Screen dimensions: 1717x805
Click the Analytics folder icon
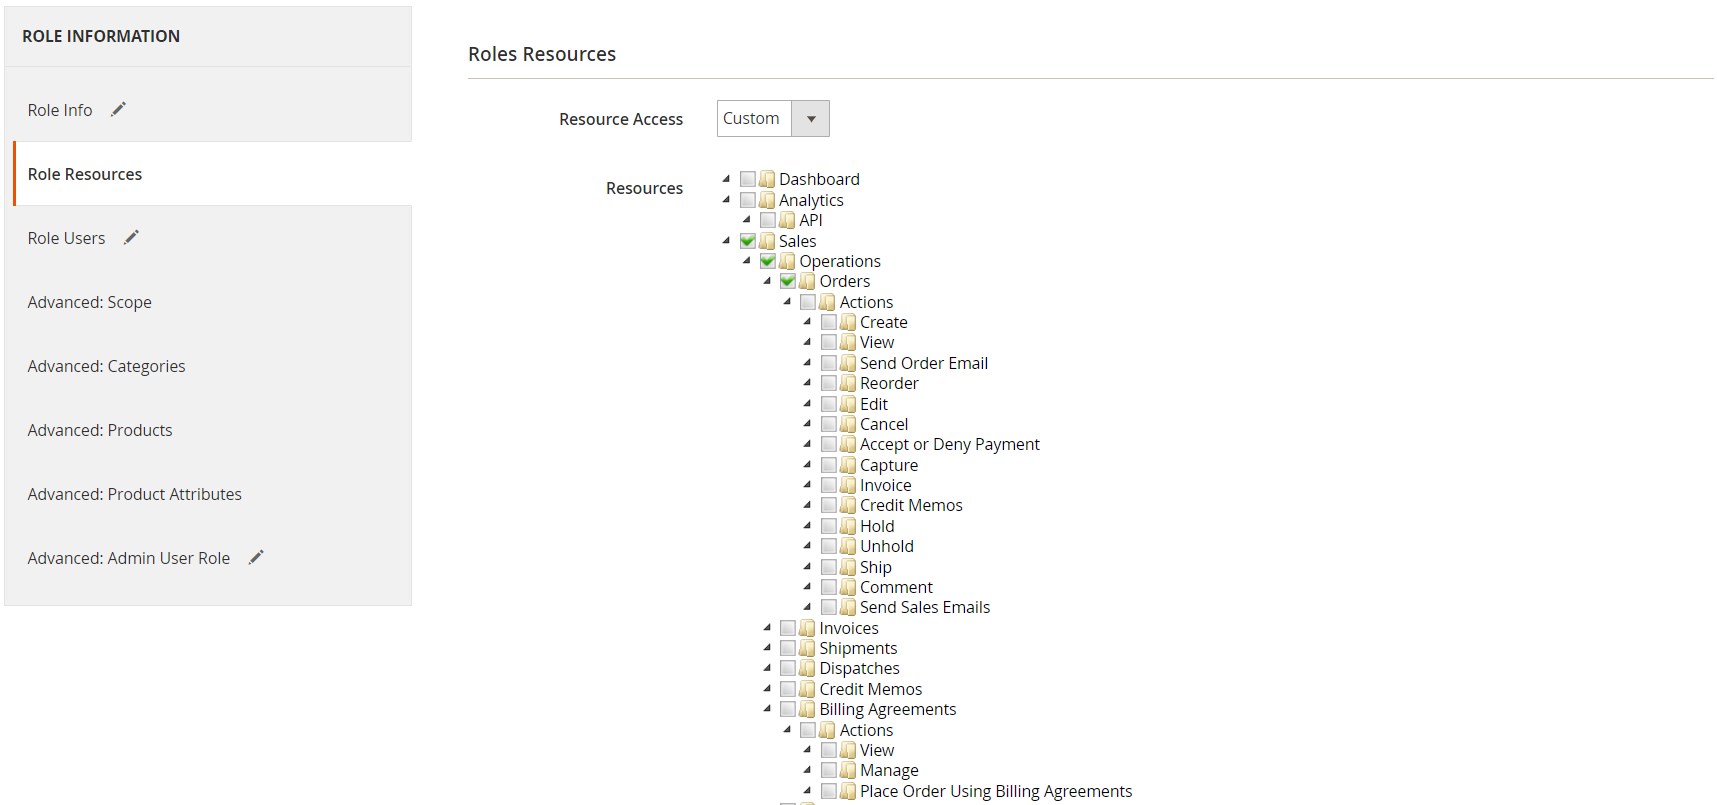pos(767,200)
